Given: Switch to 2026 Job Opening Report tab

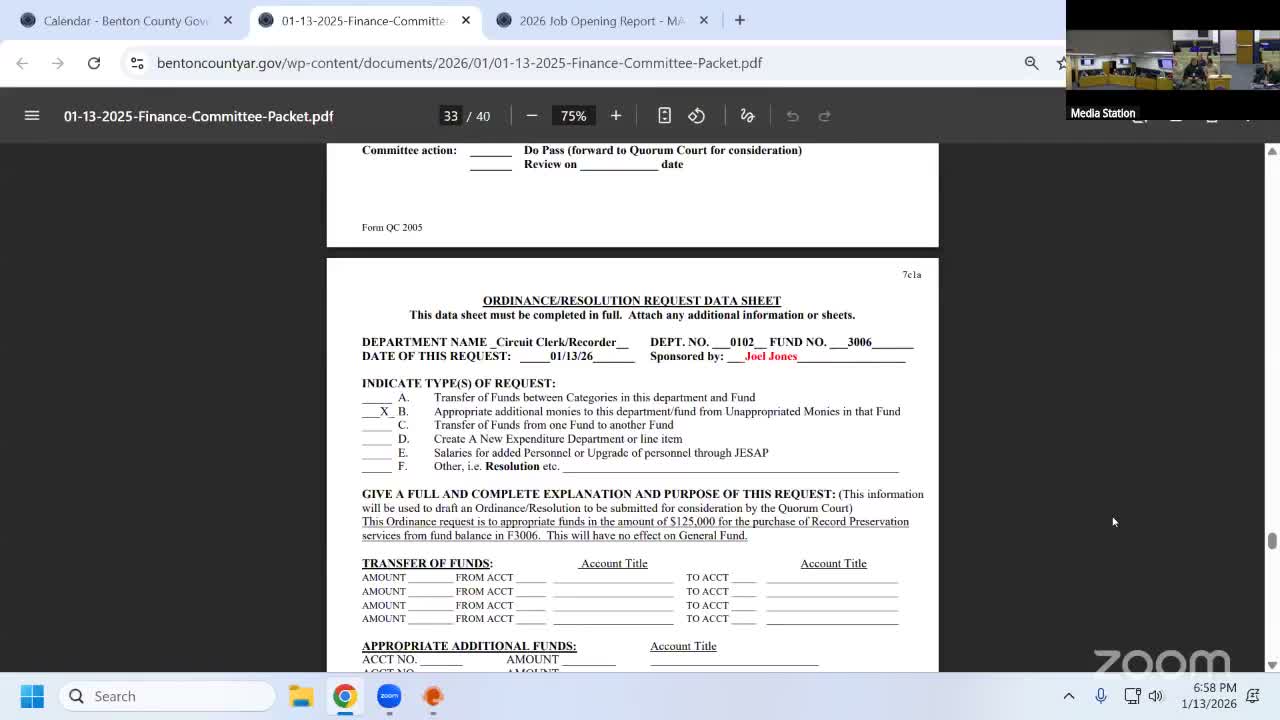Looking at the screenshot, I should point(600,20).
